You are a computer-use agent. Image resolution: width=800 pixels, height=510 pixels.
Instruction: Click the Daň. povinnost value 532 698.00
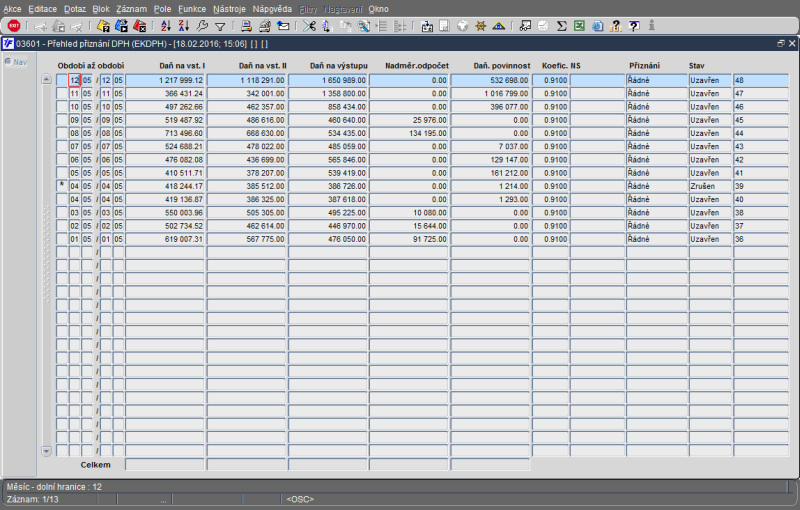490,80
